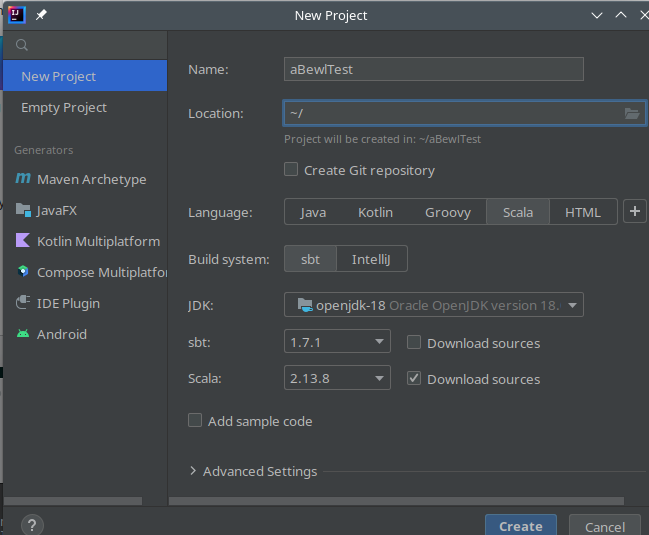The width and height of the screenshot is (649, 535).
Task: Click the project Name input field
Action: [x=434, y=69]
